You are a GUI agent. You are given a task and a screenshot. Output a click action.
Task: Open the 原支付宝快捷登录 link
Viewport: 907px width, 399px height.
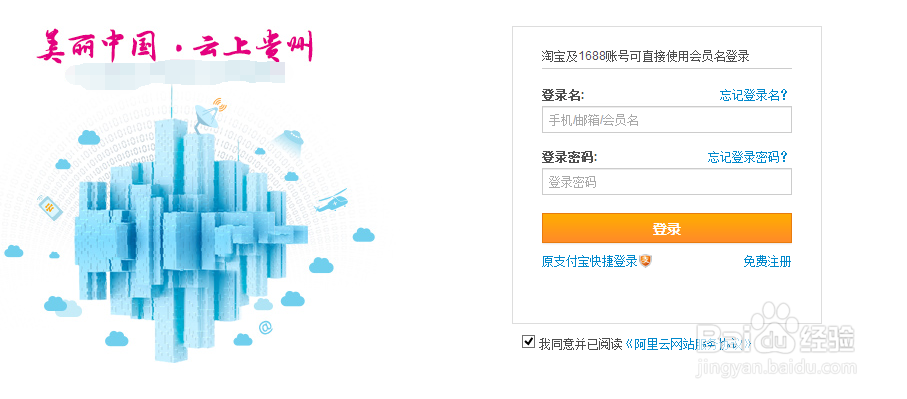click(x=589, y=261)
